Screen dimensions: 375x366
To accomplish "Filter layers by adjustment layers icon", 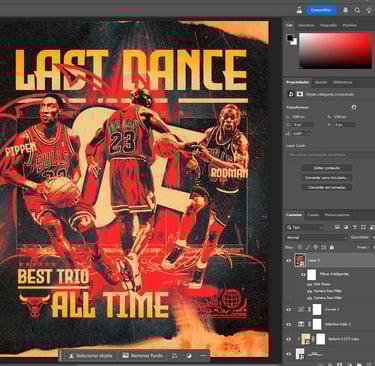I will [x=346, y=227].
